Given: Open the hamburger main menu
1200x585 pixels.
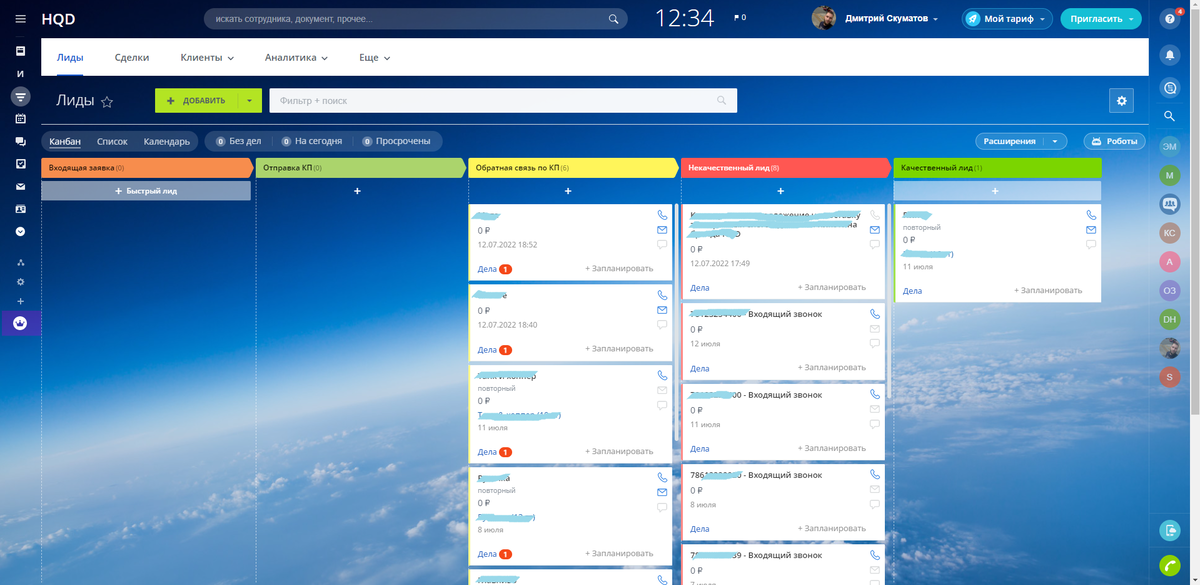Looking at the screenshot, I should coord(20,19).
